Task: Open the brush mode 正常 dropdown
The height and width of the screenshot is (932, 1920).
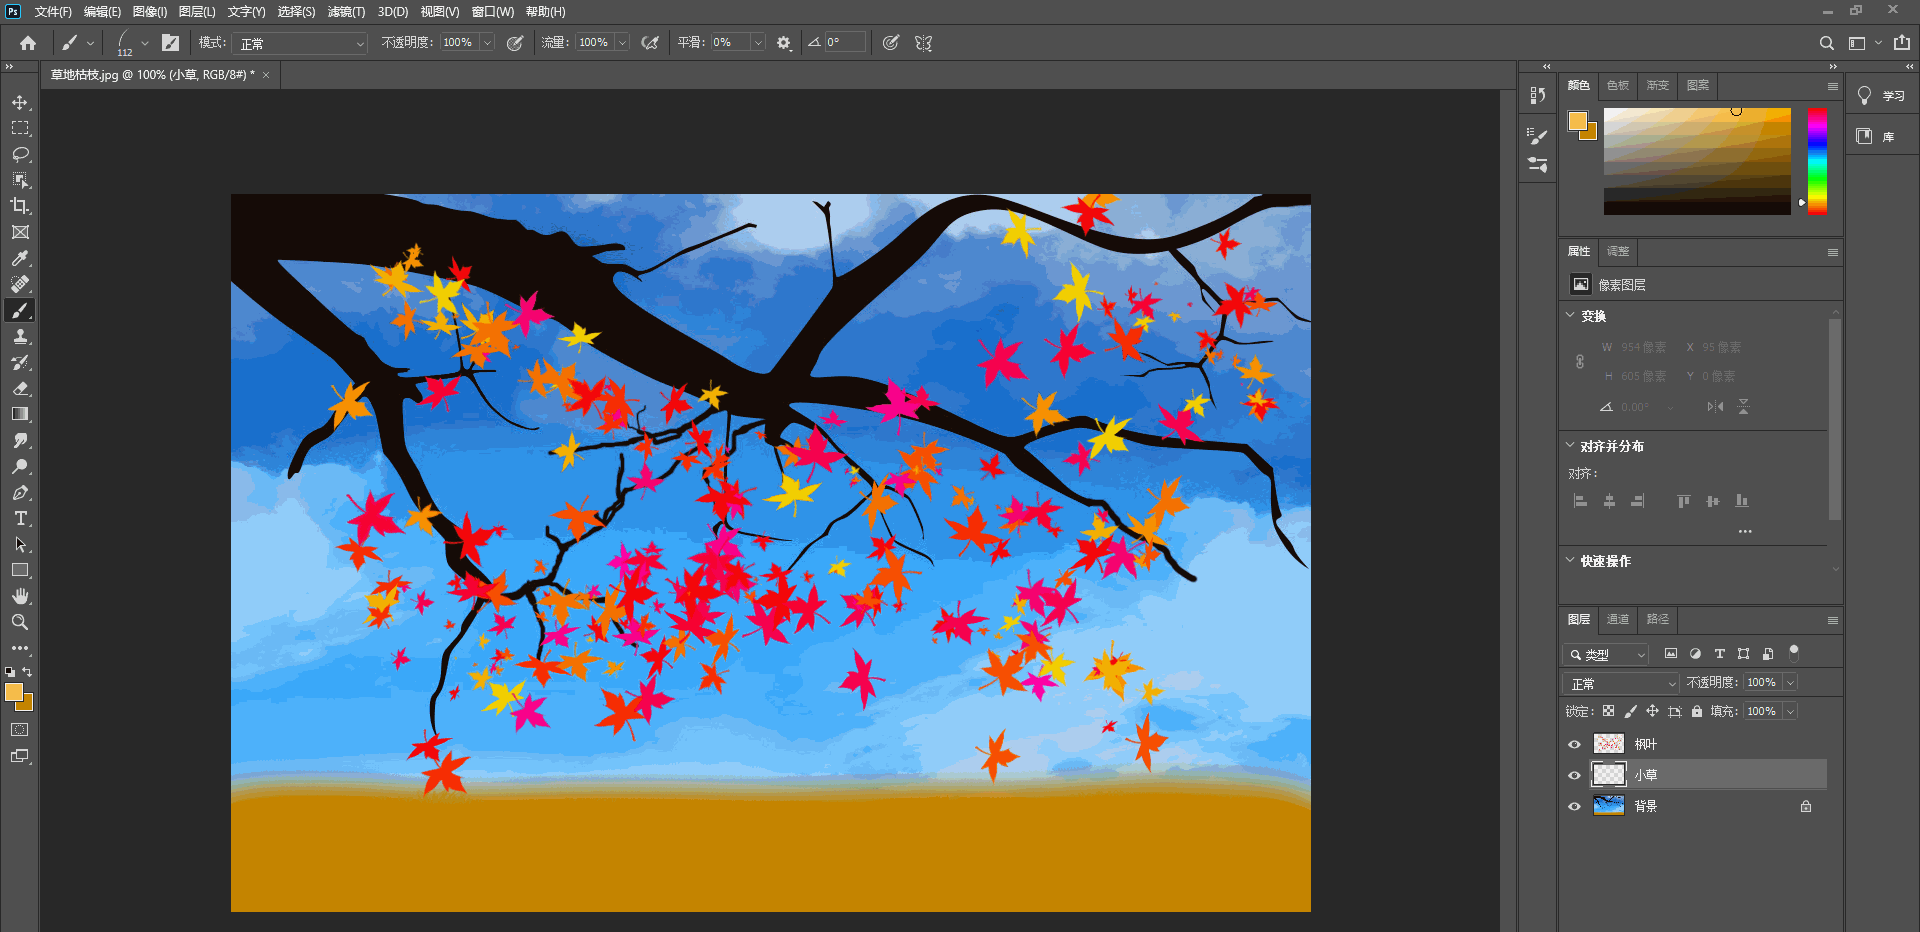Action: click(x=301, y=43)
